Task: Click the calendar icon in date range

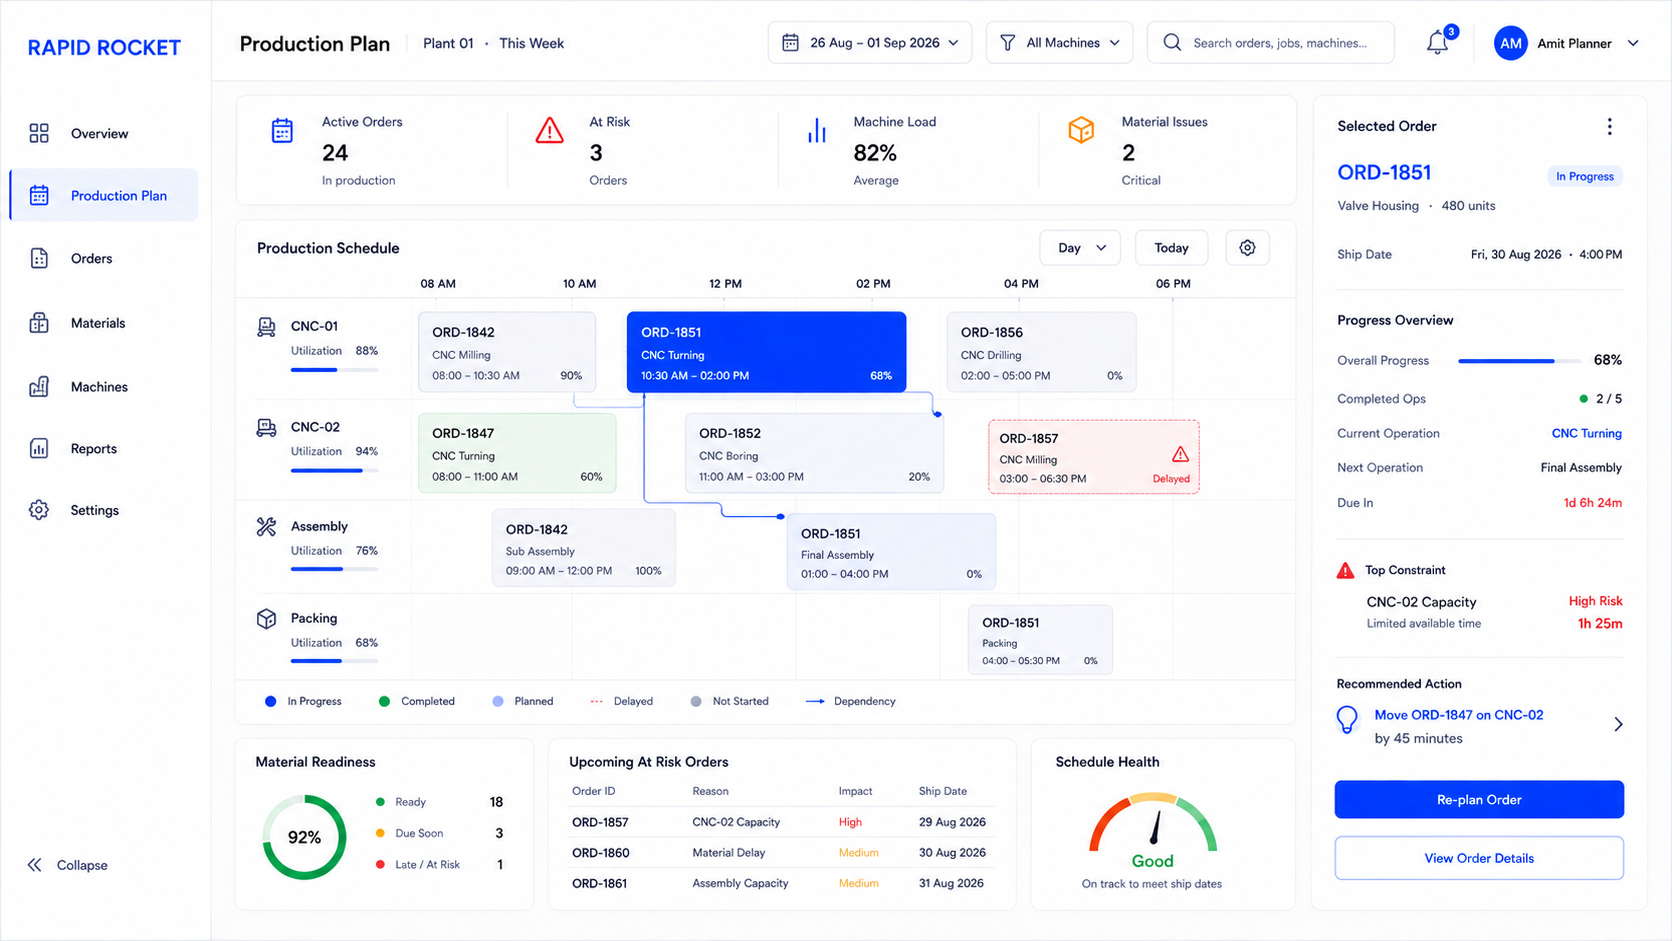Action: coord(790,43)
